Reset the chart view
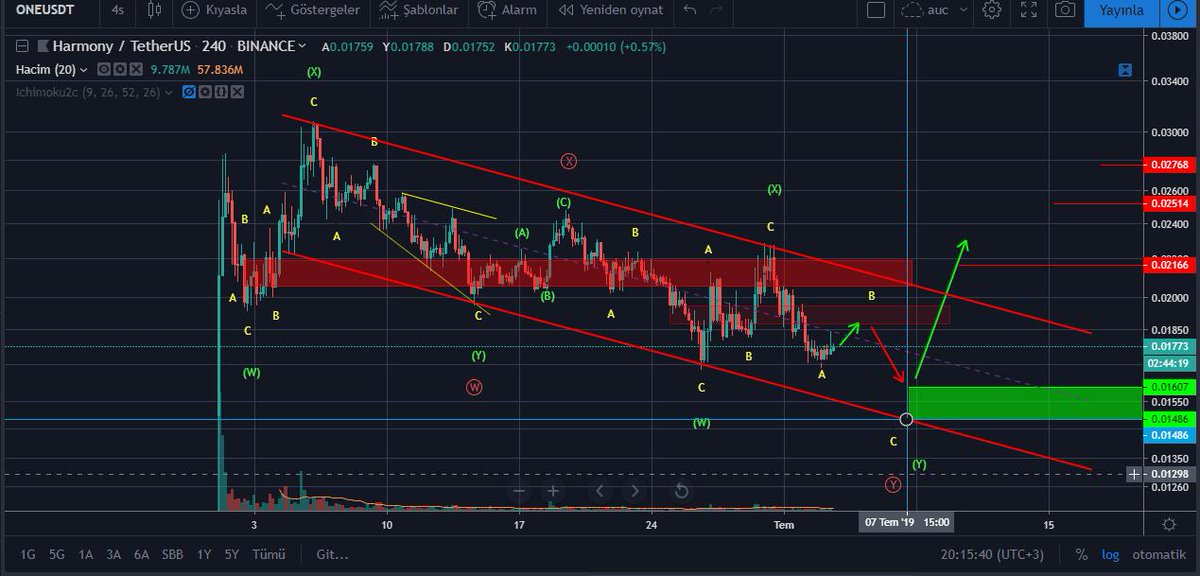This screenshot has width=1200, height=576. (x=681, y=491)
